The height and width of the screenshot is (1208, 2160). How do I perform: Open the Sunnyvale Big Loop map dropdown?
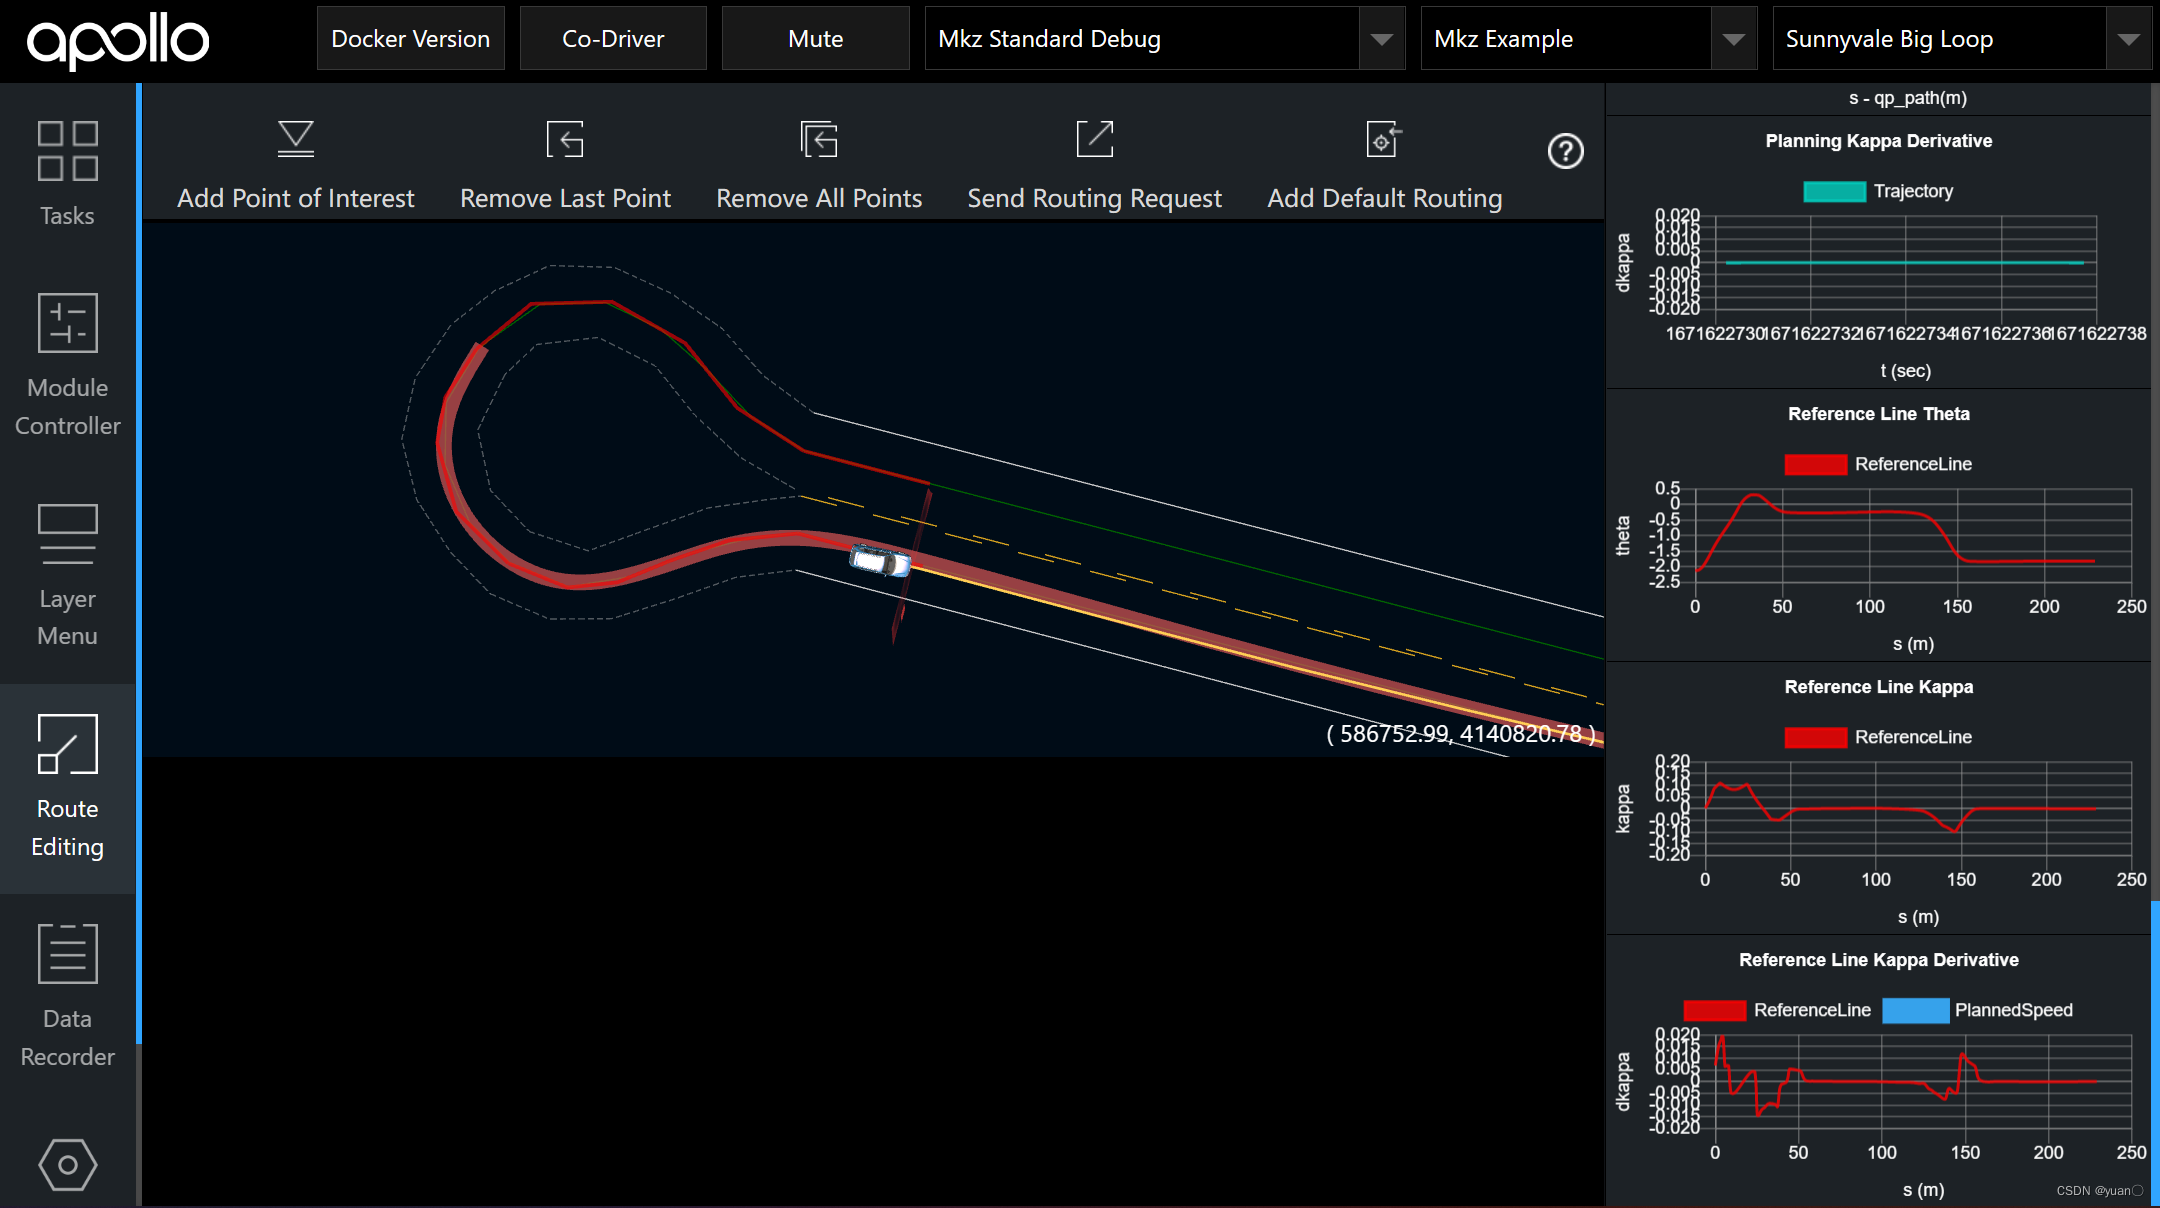1962,38
